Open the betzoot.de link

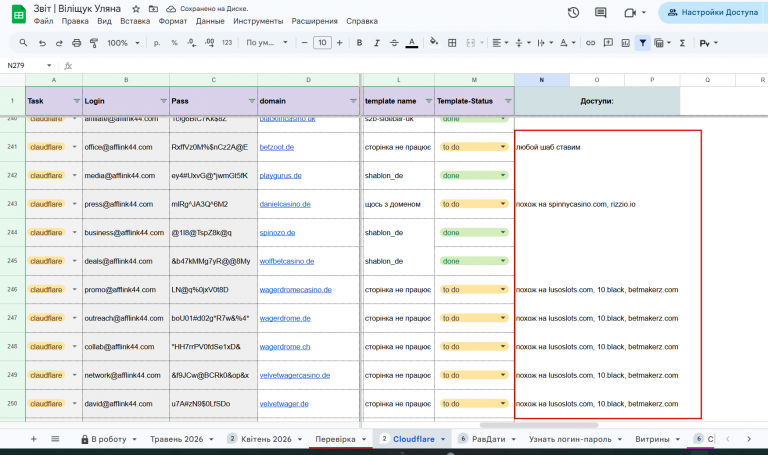point(277,147)
